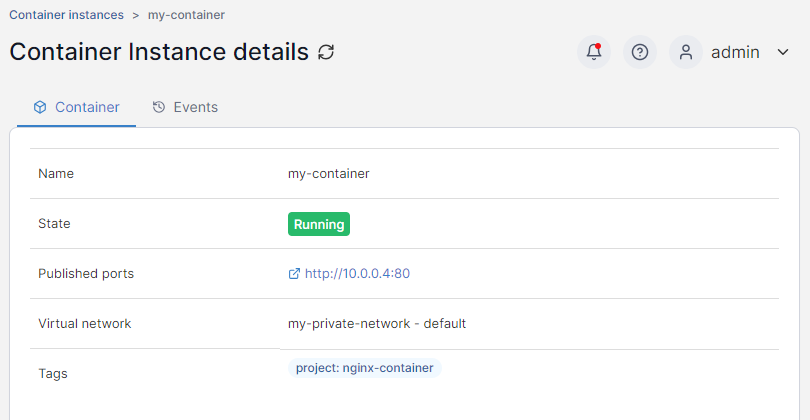
Task: Click the Events tab history icon
Action: [x=159, y=107]
